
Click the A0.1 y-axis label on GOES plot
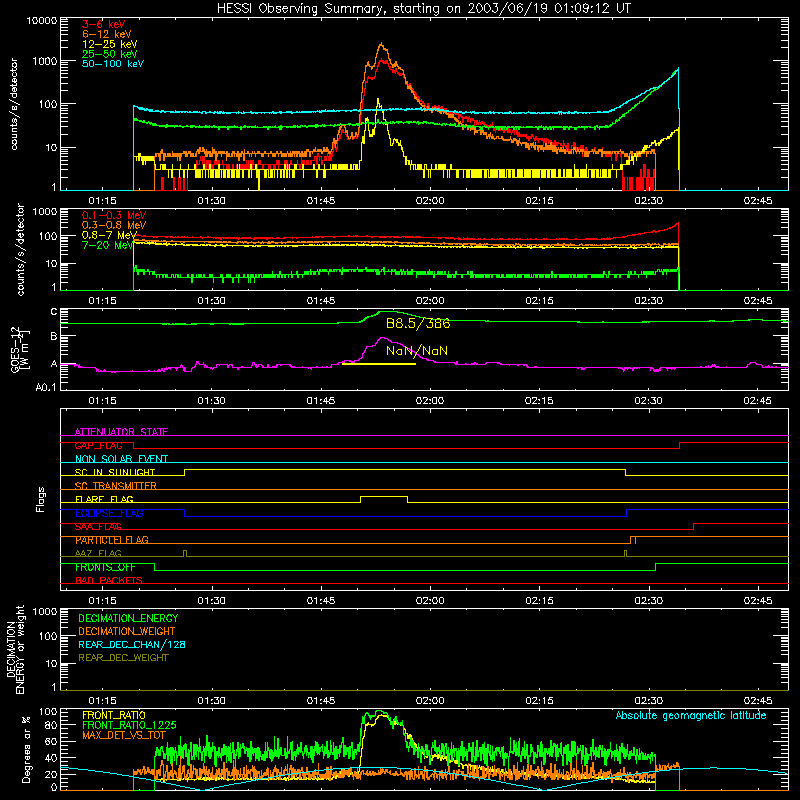point(46,388)
